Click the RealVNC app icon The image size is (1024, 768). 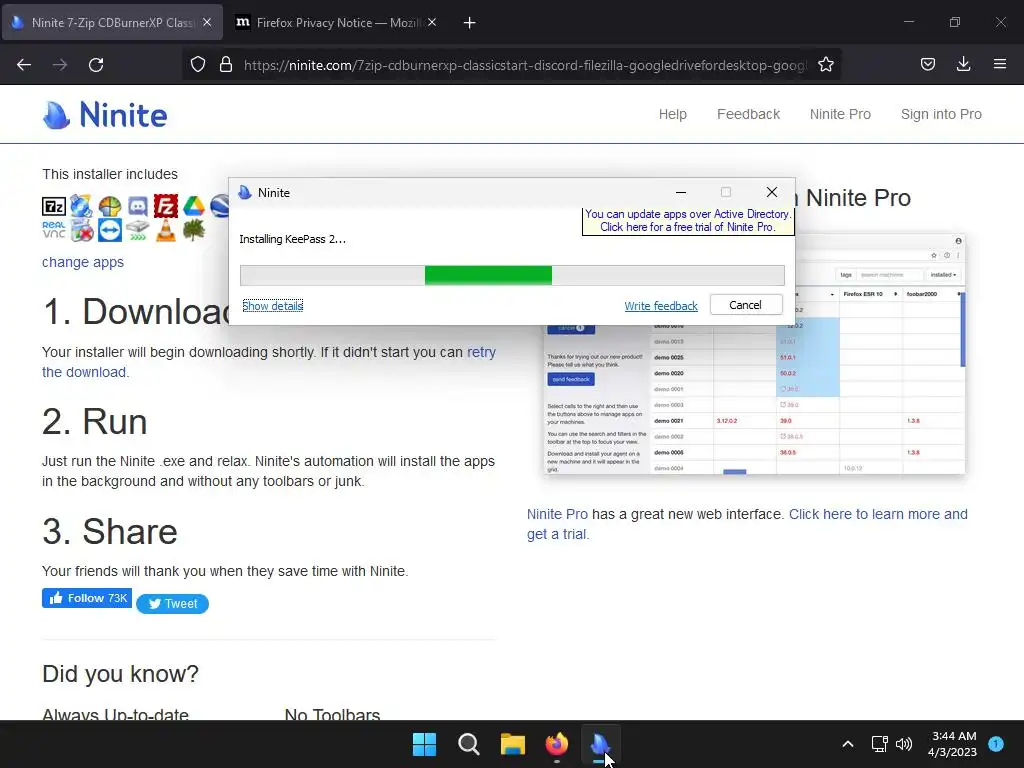[54, 230]
